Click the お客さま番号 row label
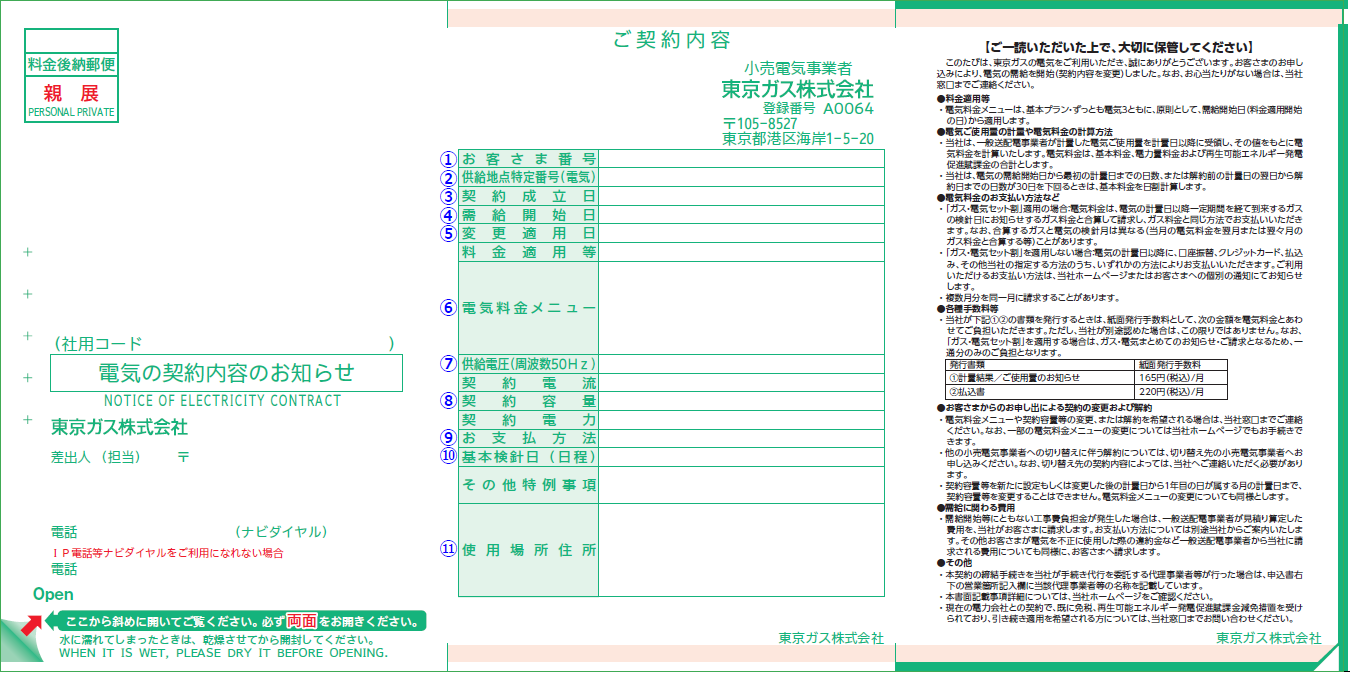The height and width of the screenshot is (673, 1350). 528,159
